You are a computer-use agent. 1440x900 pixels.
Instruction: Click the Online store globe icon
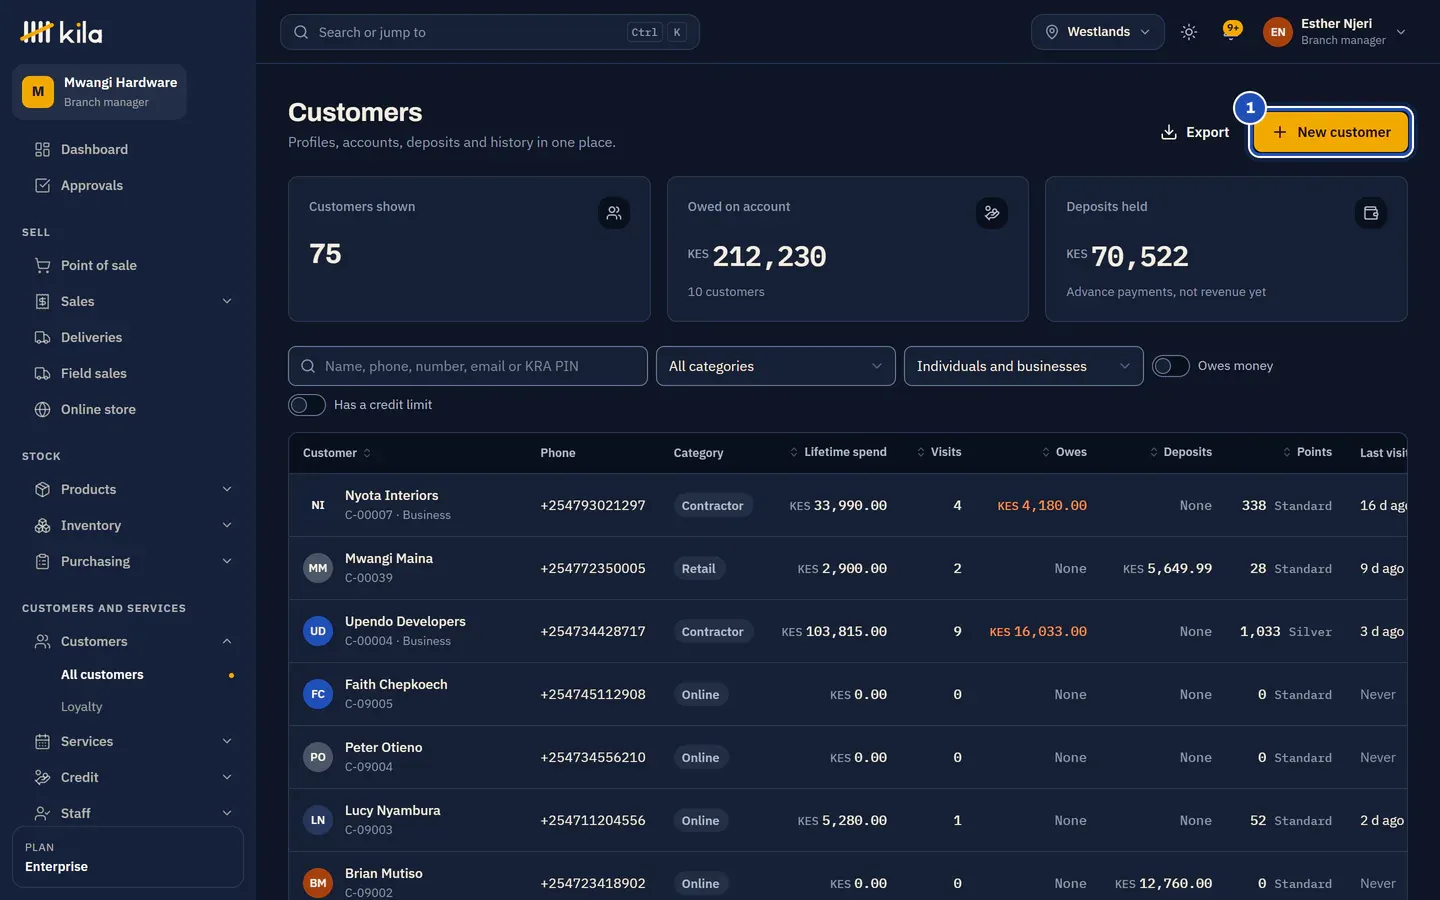(42, 409)
